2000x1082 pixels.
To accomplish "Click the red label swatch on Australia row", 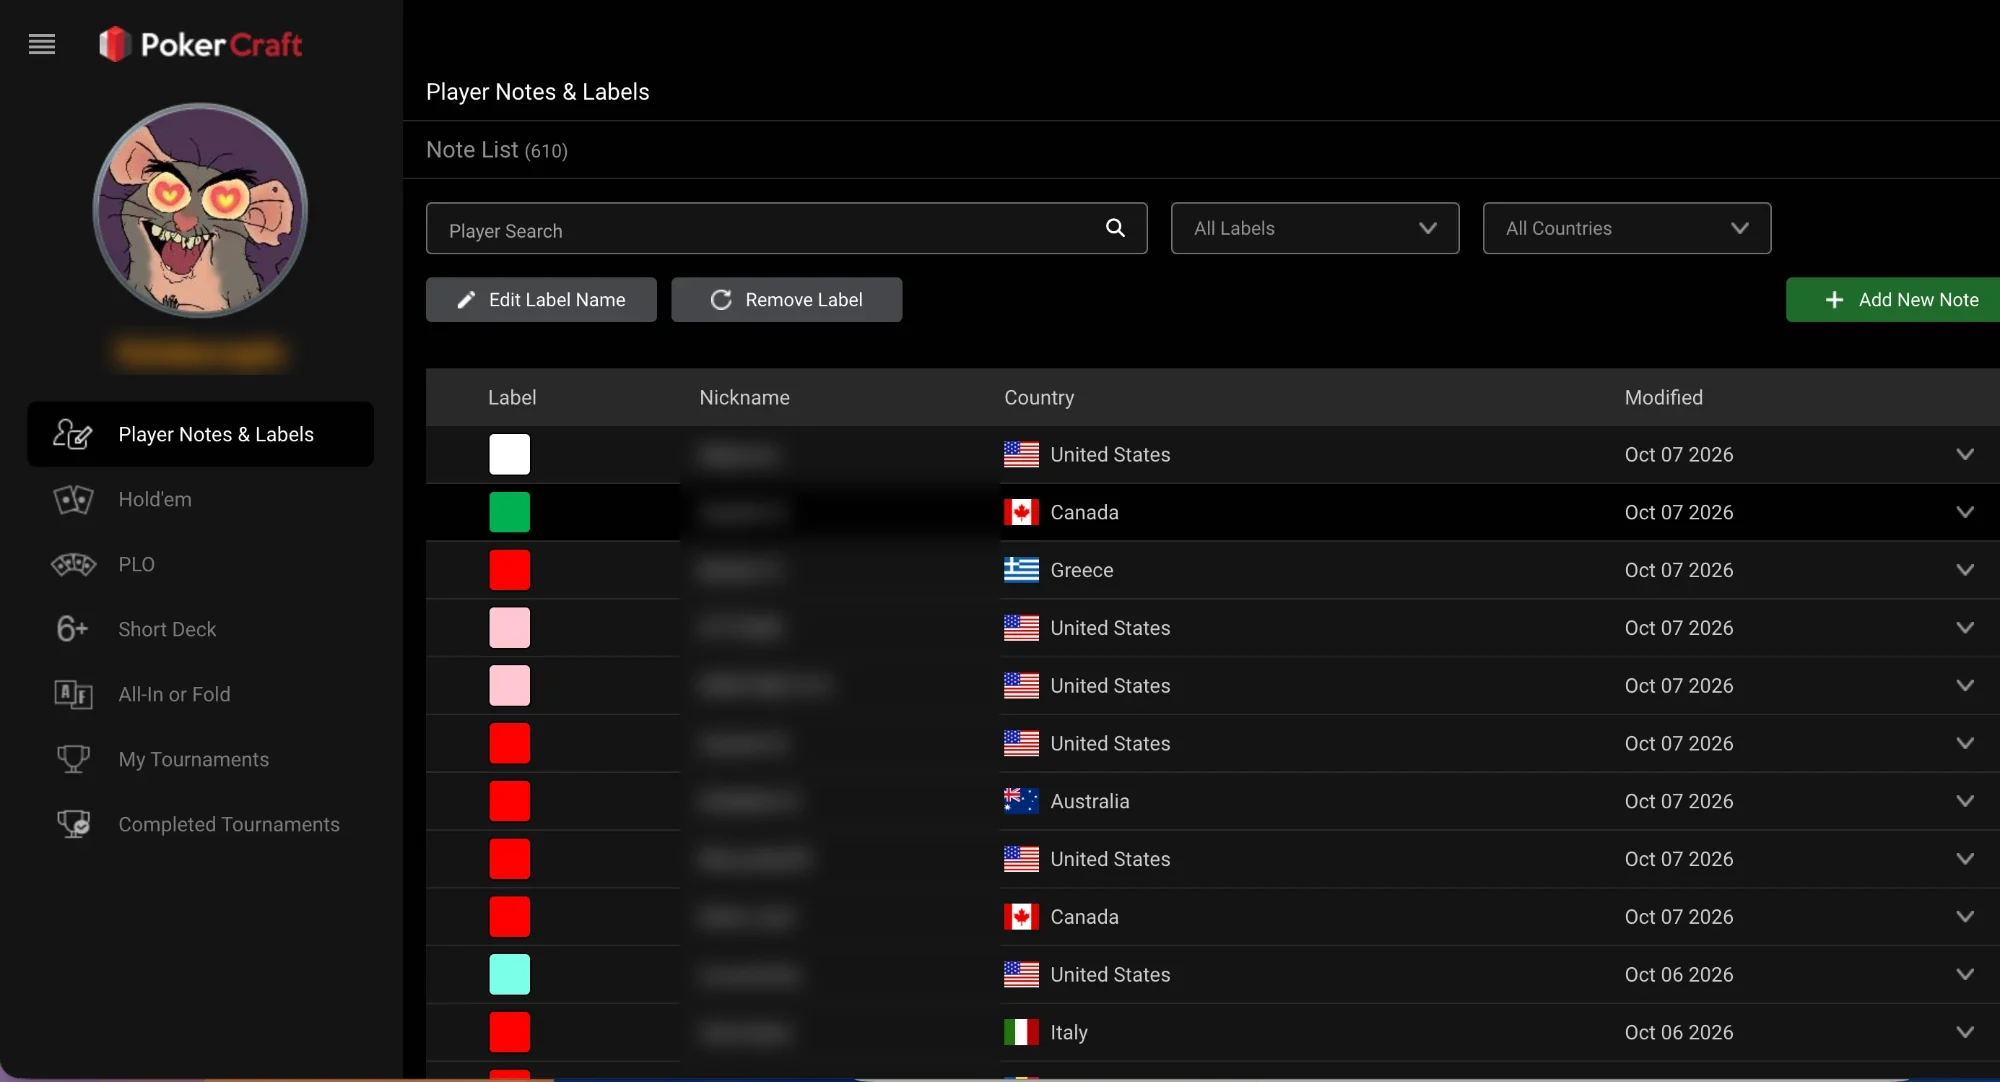I will (x=509, y=801).
